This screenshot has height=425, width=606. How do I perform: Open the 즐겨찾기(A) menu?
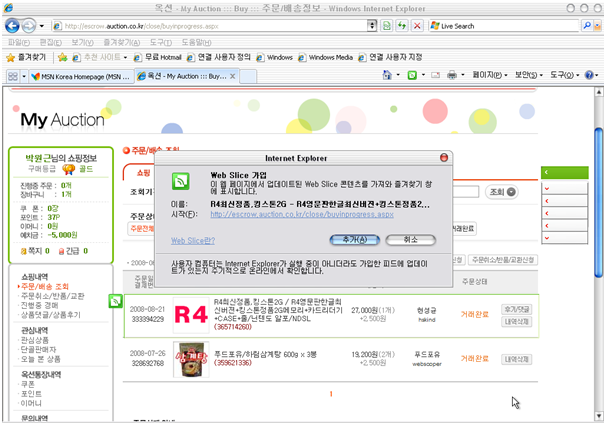click(122, 42)
